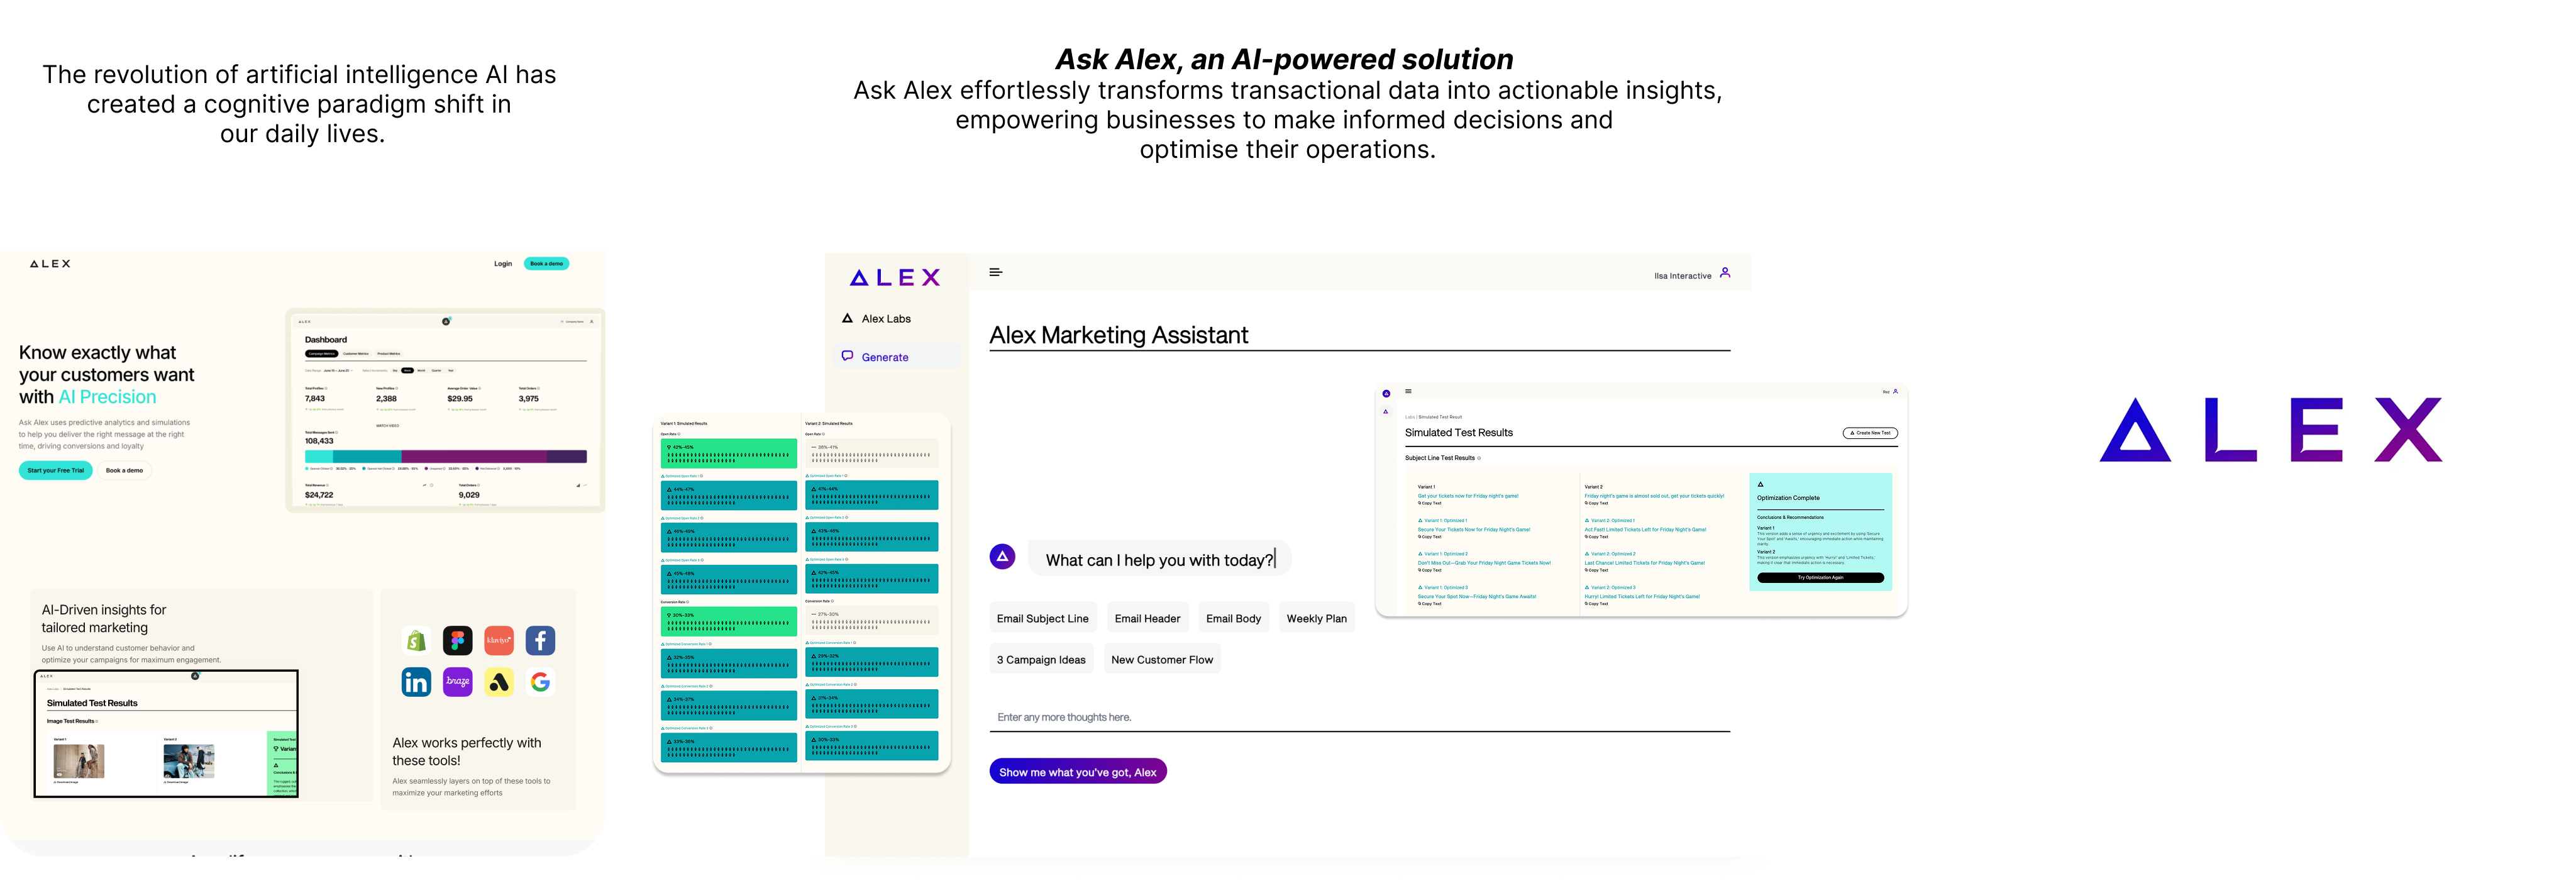Click the $29.95 Average Order Value
Viewport: 2576px width, 883px height.
point(460,399)
